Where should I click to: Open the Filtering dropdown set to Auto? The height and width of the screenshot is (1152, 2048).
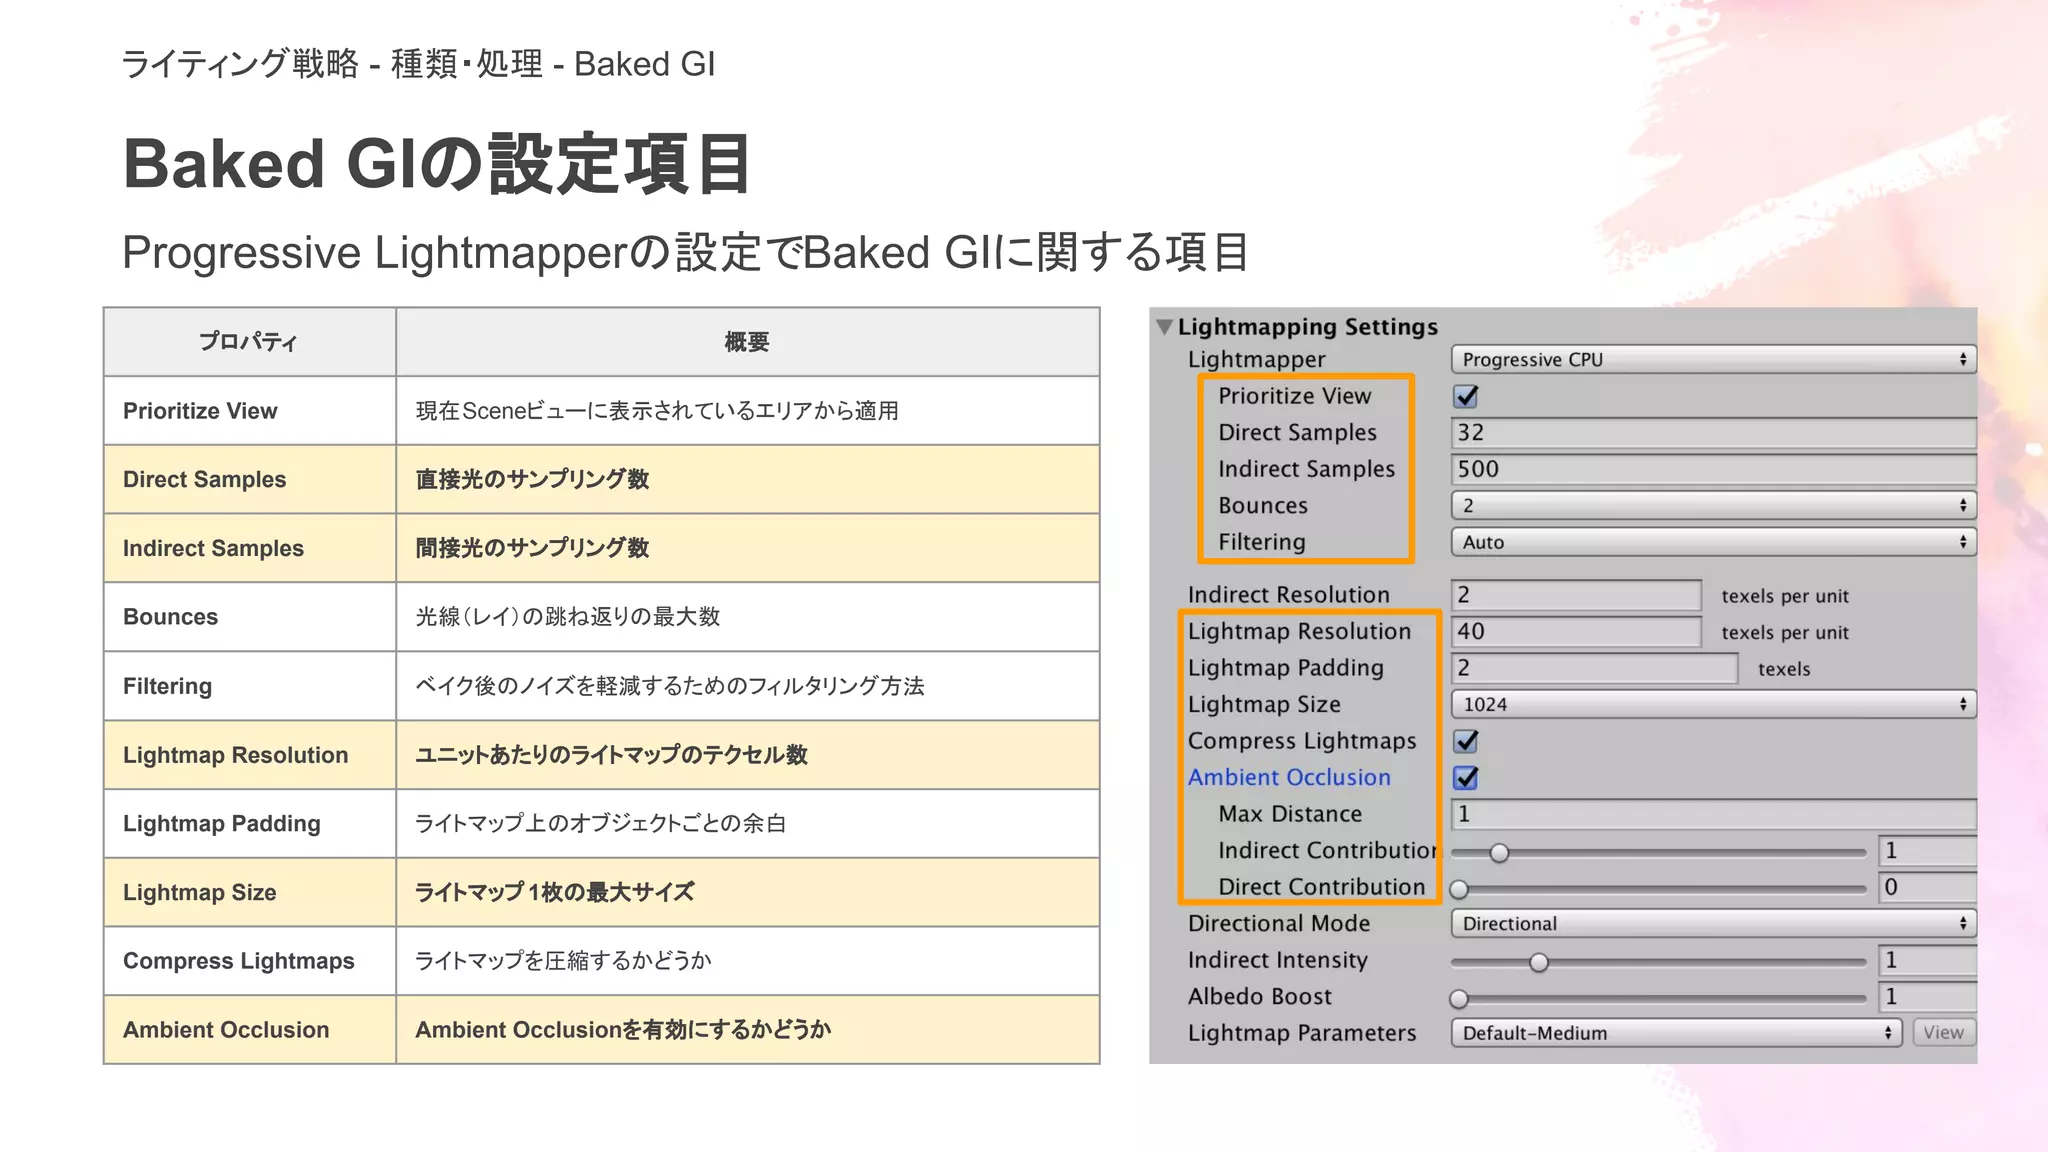[x=1713, y=542]
